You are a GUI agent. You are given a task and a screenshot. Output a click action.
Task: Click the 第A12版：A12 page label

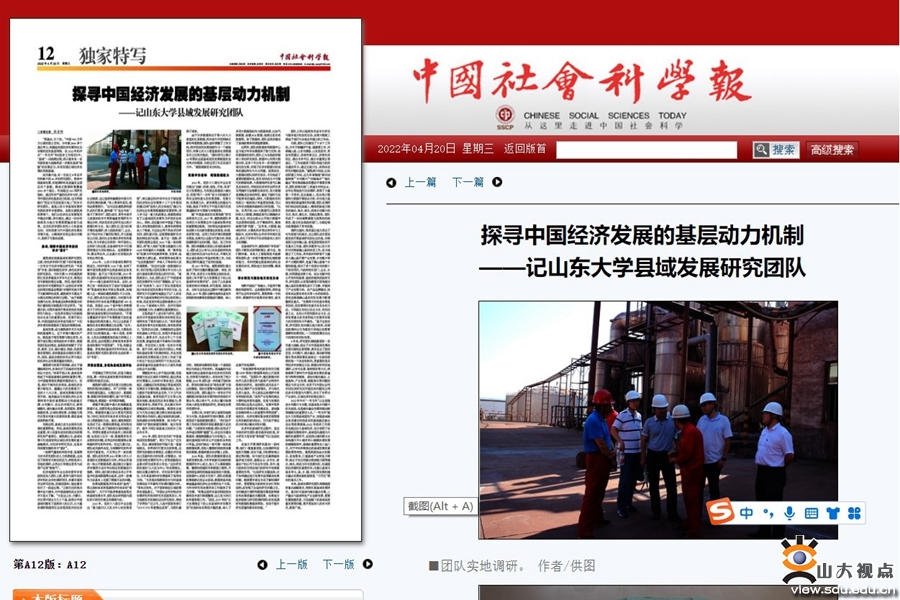[50, 564]
